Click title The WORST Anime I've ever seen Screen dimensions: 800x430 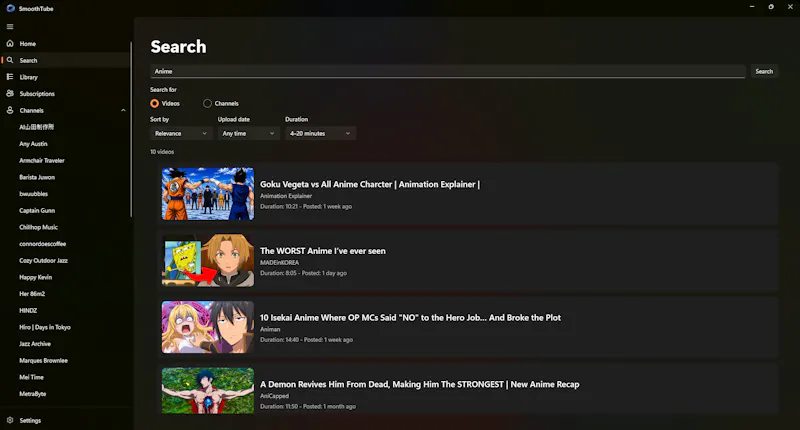coord(323,251)
